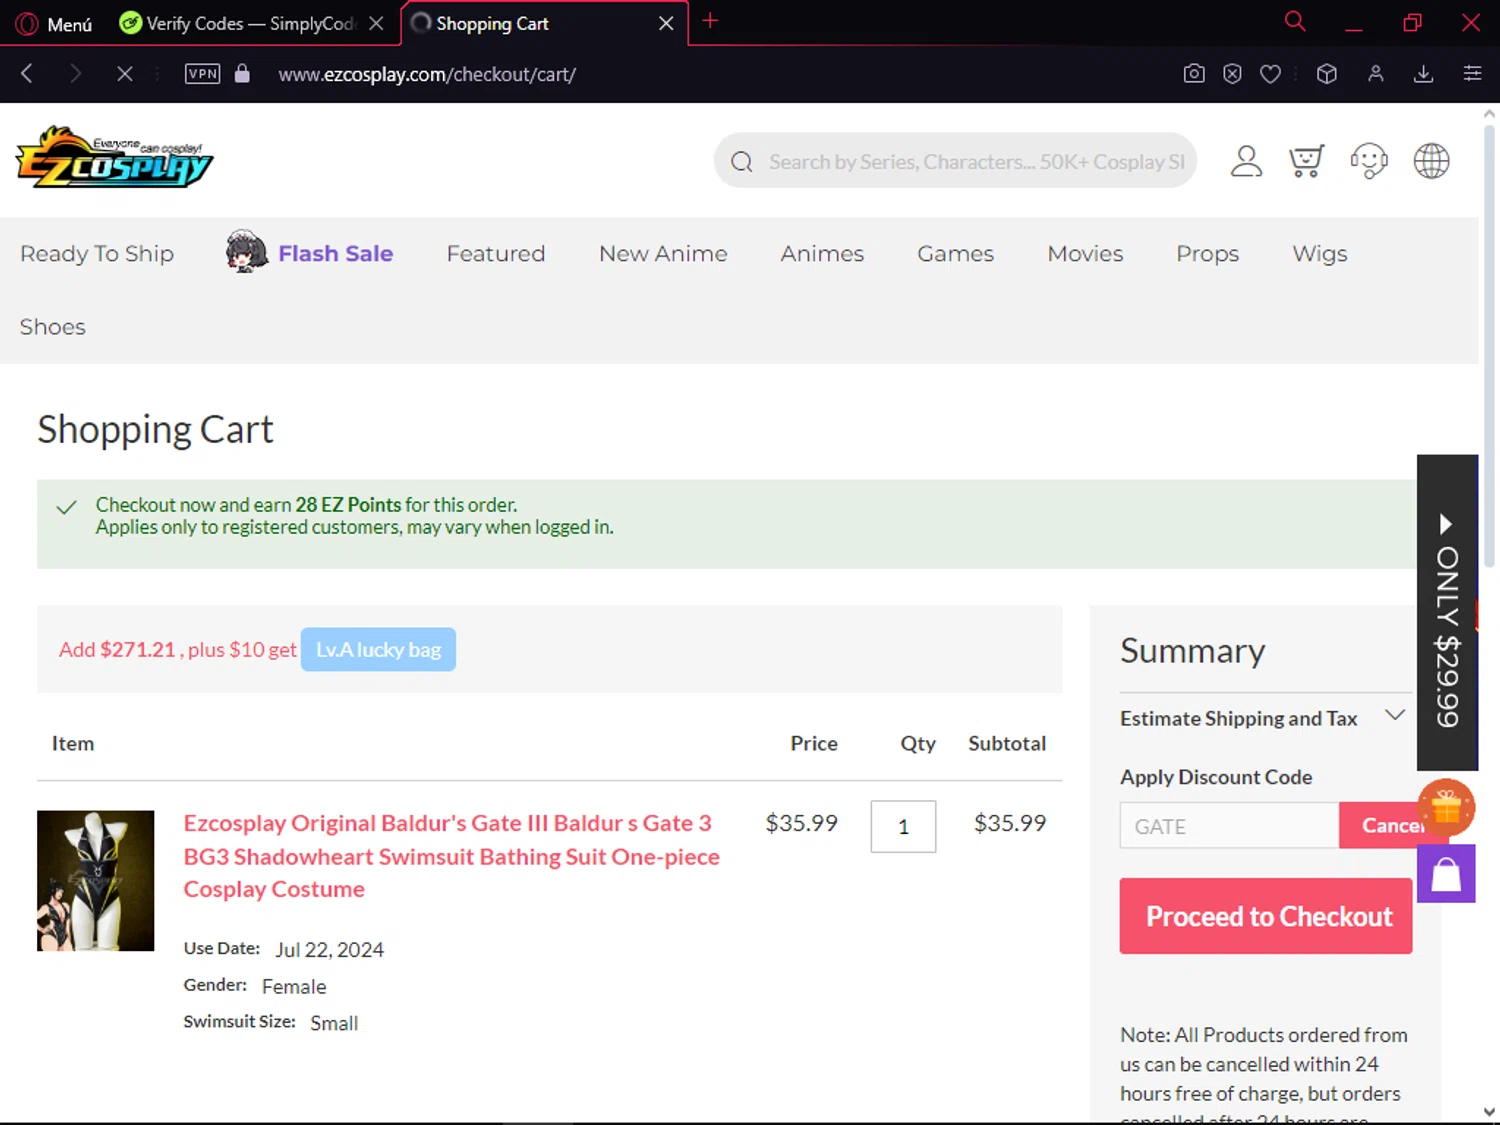Toggle the VPN badge
Image resolution: width=1500 pixels, height=1125 pixels.
202,73
